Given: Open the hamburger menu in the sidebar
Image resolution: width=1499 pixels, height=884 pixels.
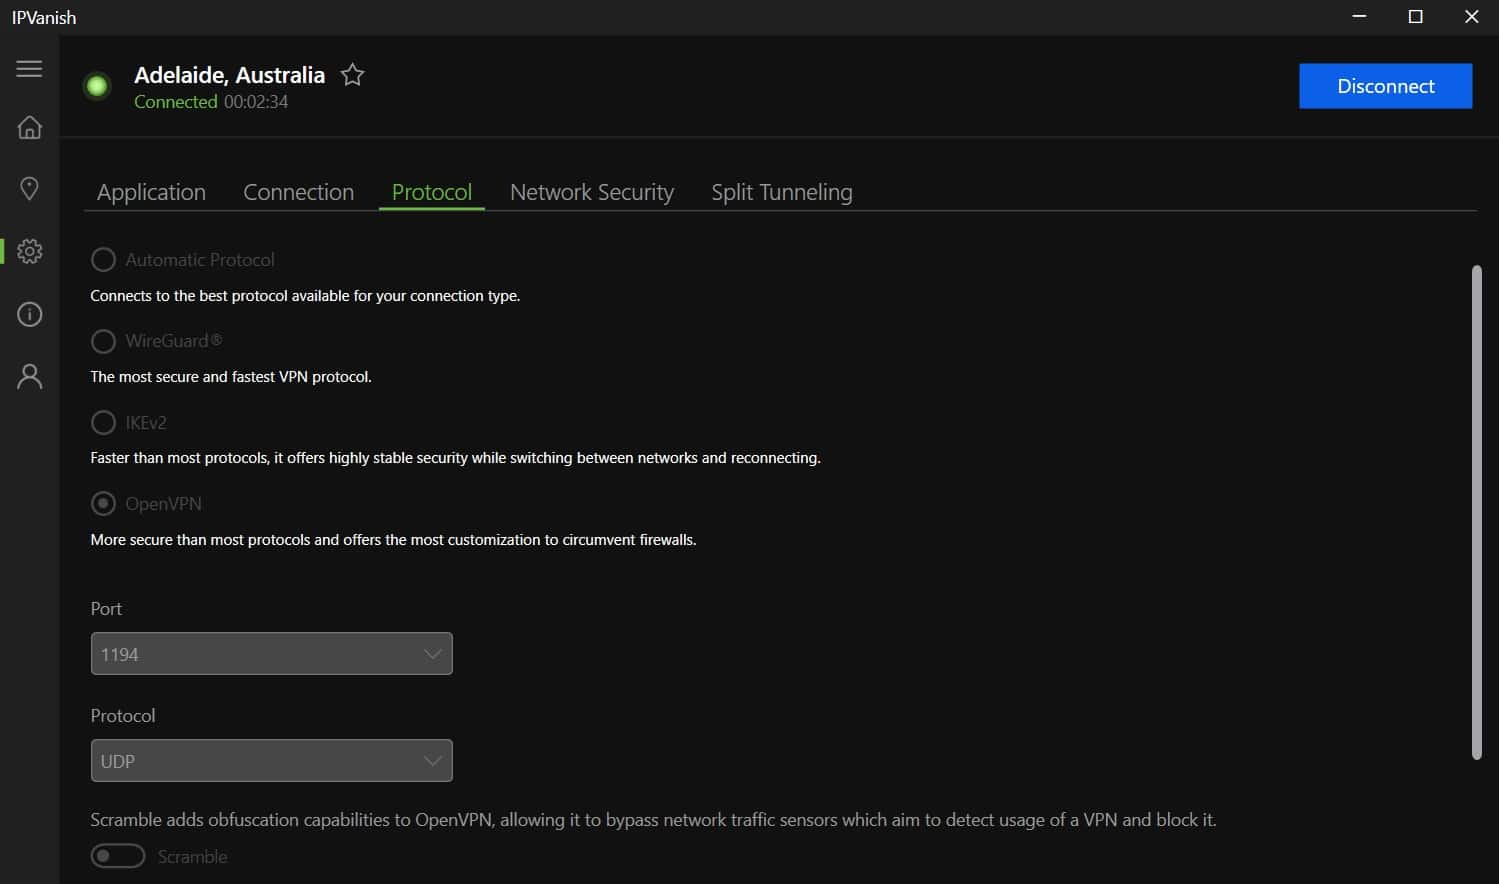Looking at the screenshot, I should tap(29, 68).
